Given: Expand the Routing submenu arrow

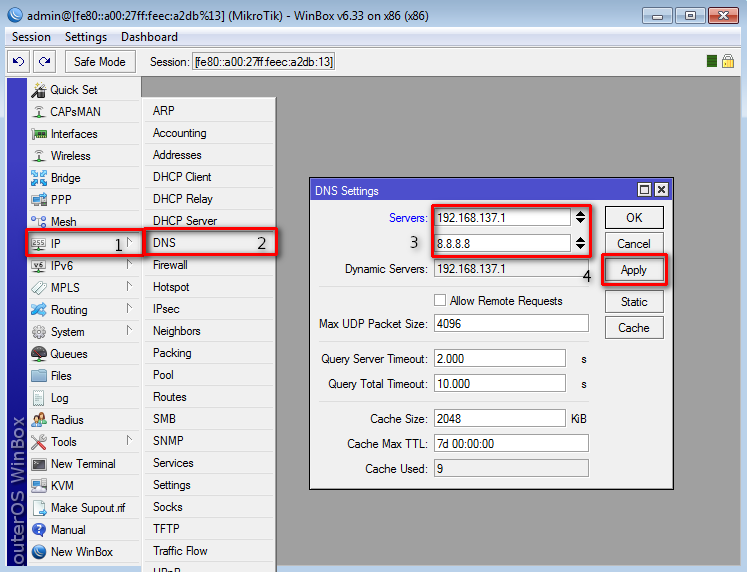Looking at the screenshot, I should 129,309.
